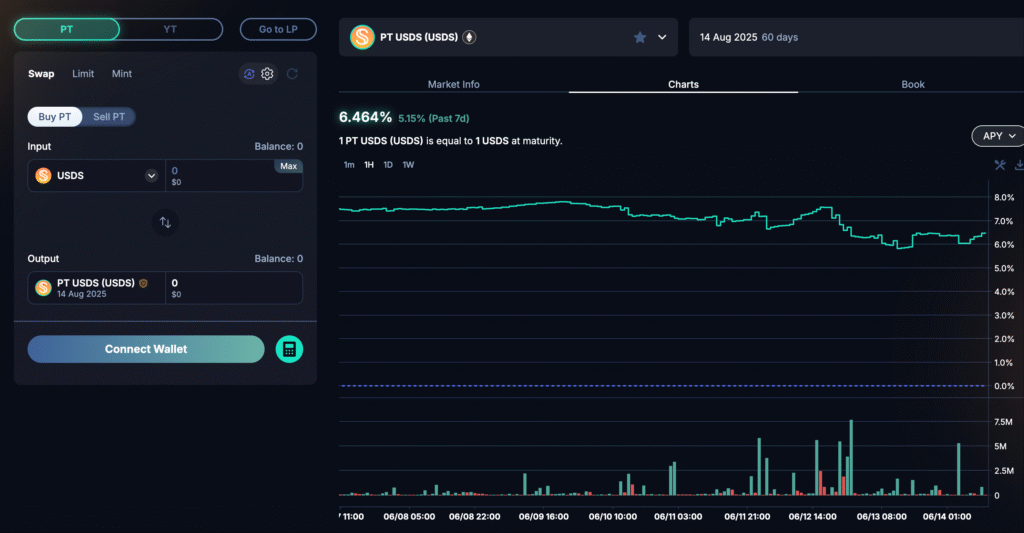Click the PT USDS token icon in Output

tap(43, 288)
